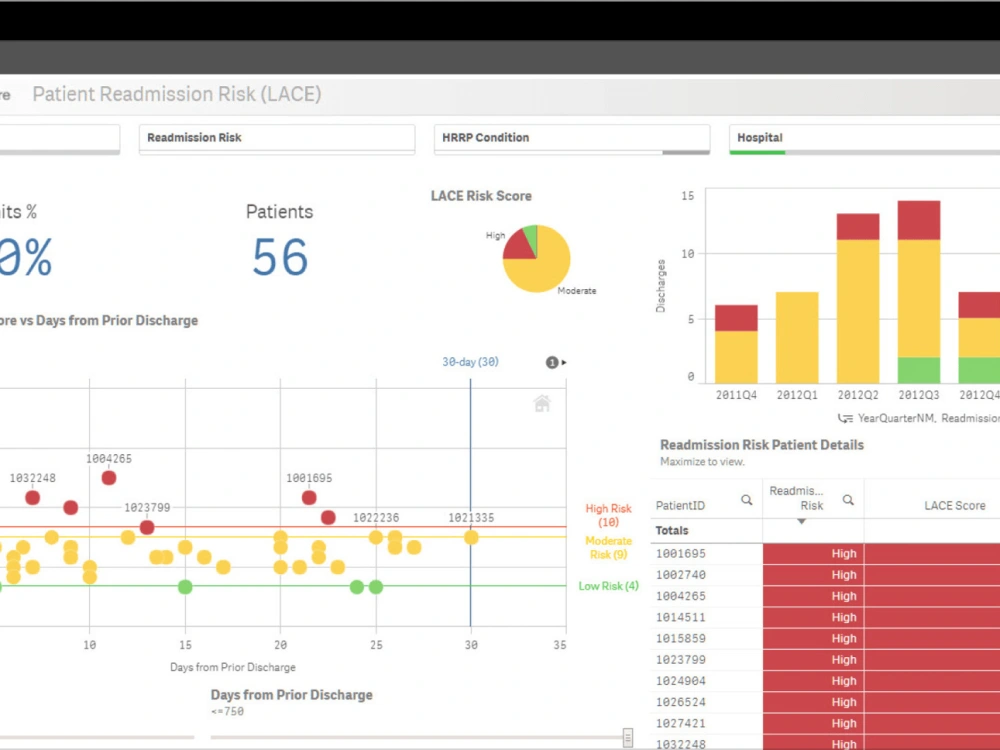Click the Moderate Risk (9) reference label
The image size is (1000, 750).
(608, 548)
